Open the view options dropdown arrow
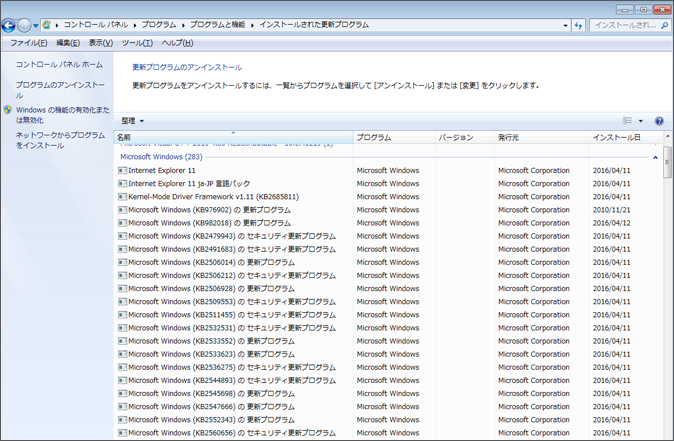 coord(640,121)
